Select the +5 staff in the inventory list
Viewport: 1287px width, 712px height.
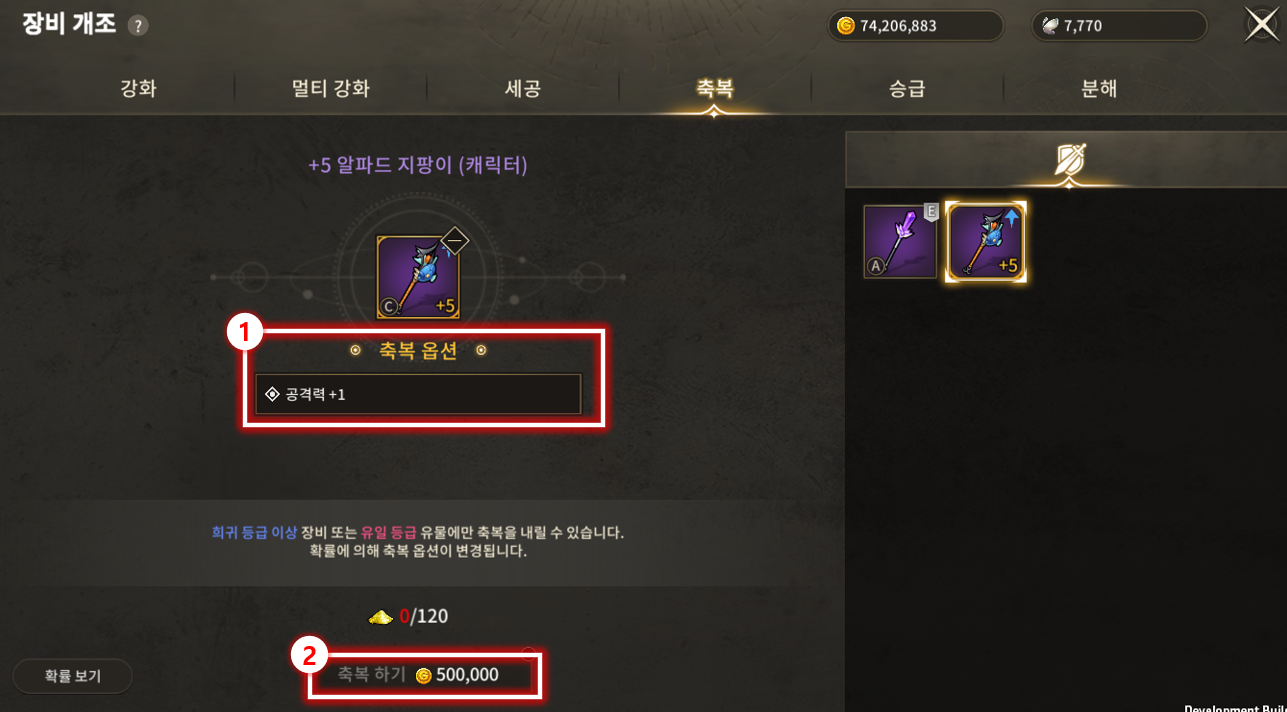tap(986, 242)
